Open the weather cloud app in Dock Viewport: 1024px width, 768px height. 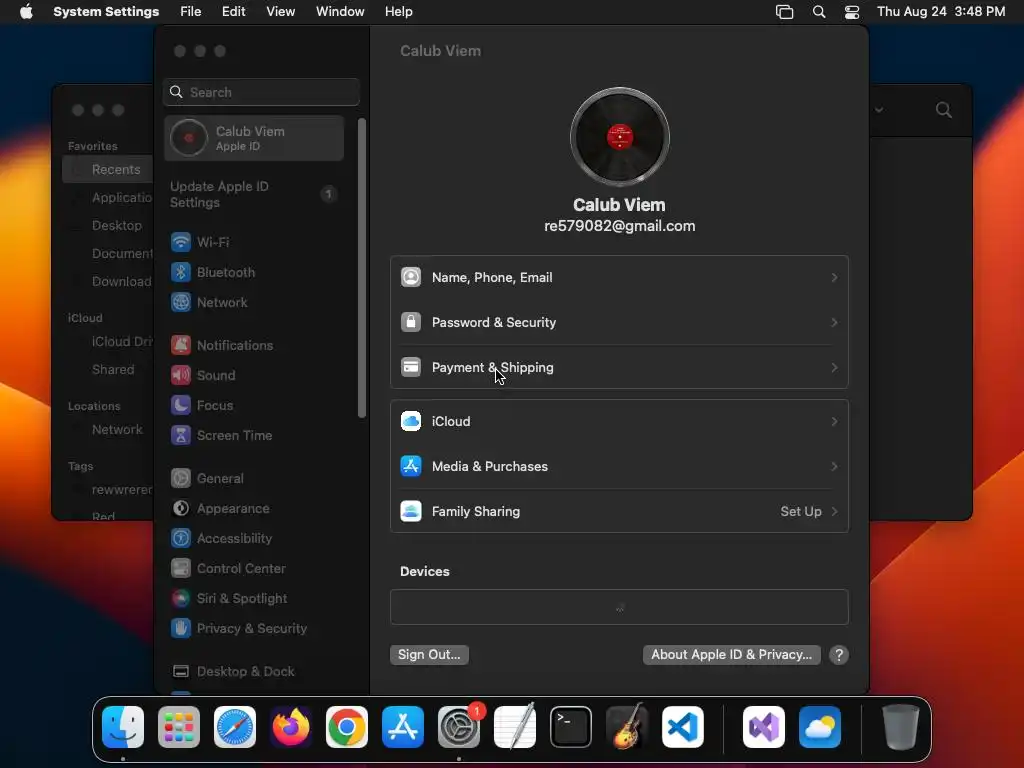coord(820,727)
